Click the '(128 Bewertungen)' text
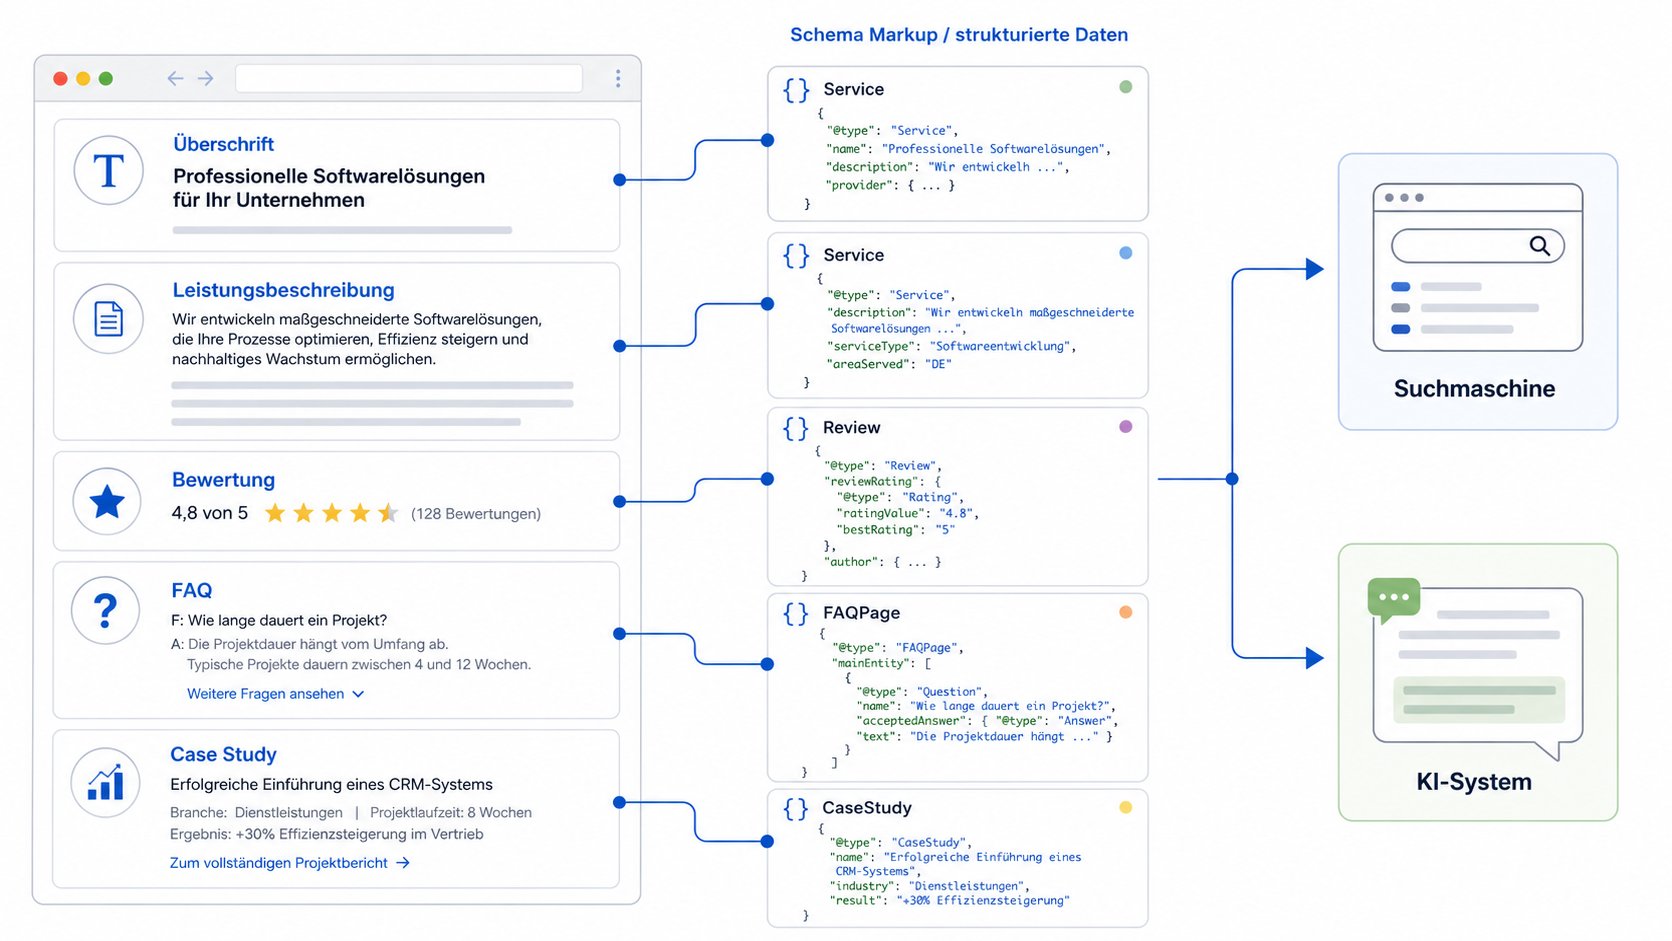Screen dimensions: 1672x941 pyautogui.click(x=476, y=514)
